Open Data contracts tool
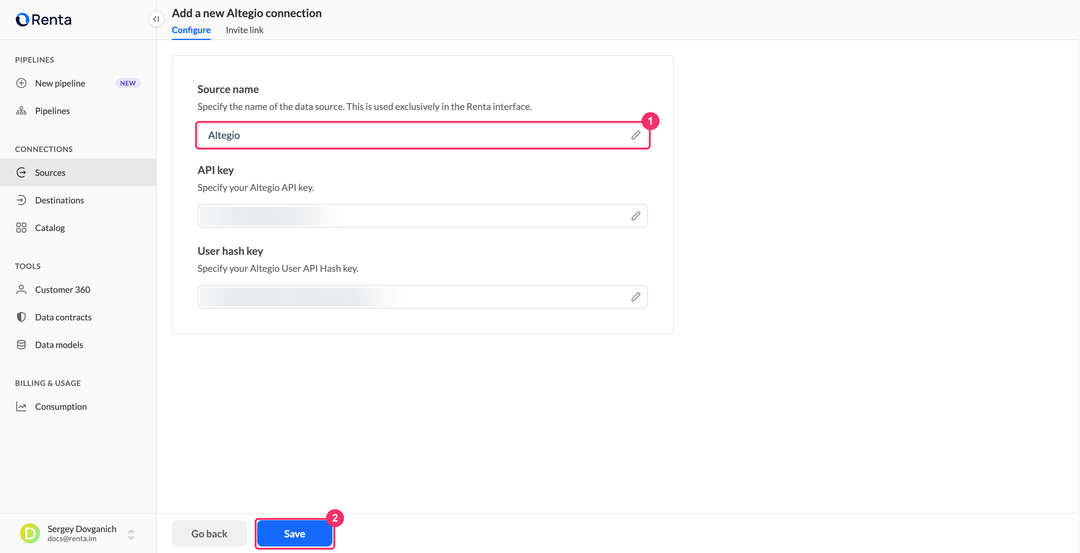This screenshot has width=1080, height=553. tap(78, 317)
